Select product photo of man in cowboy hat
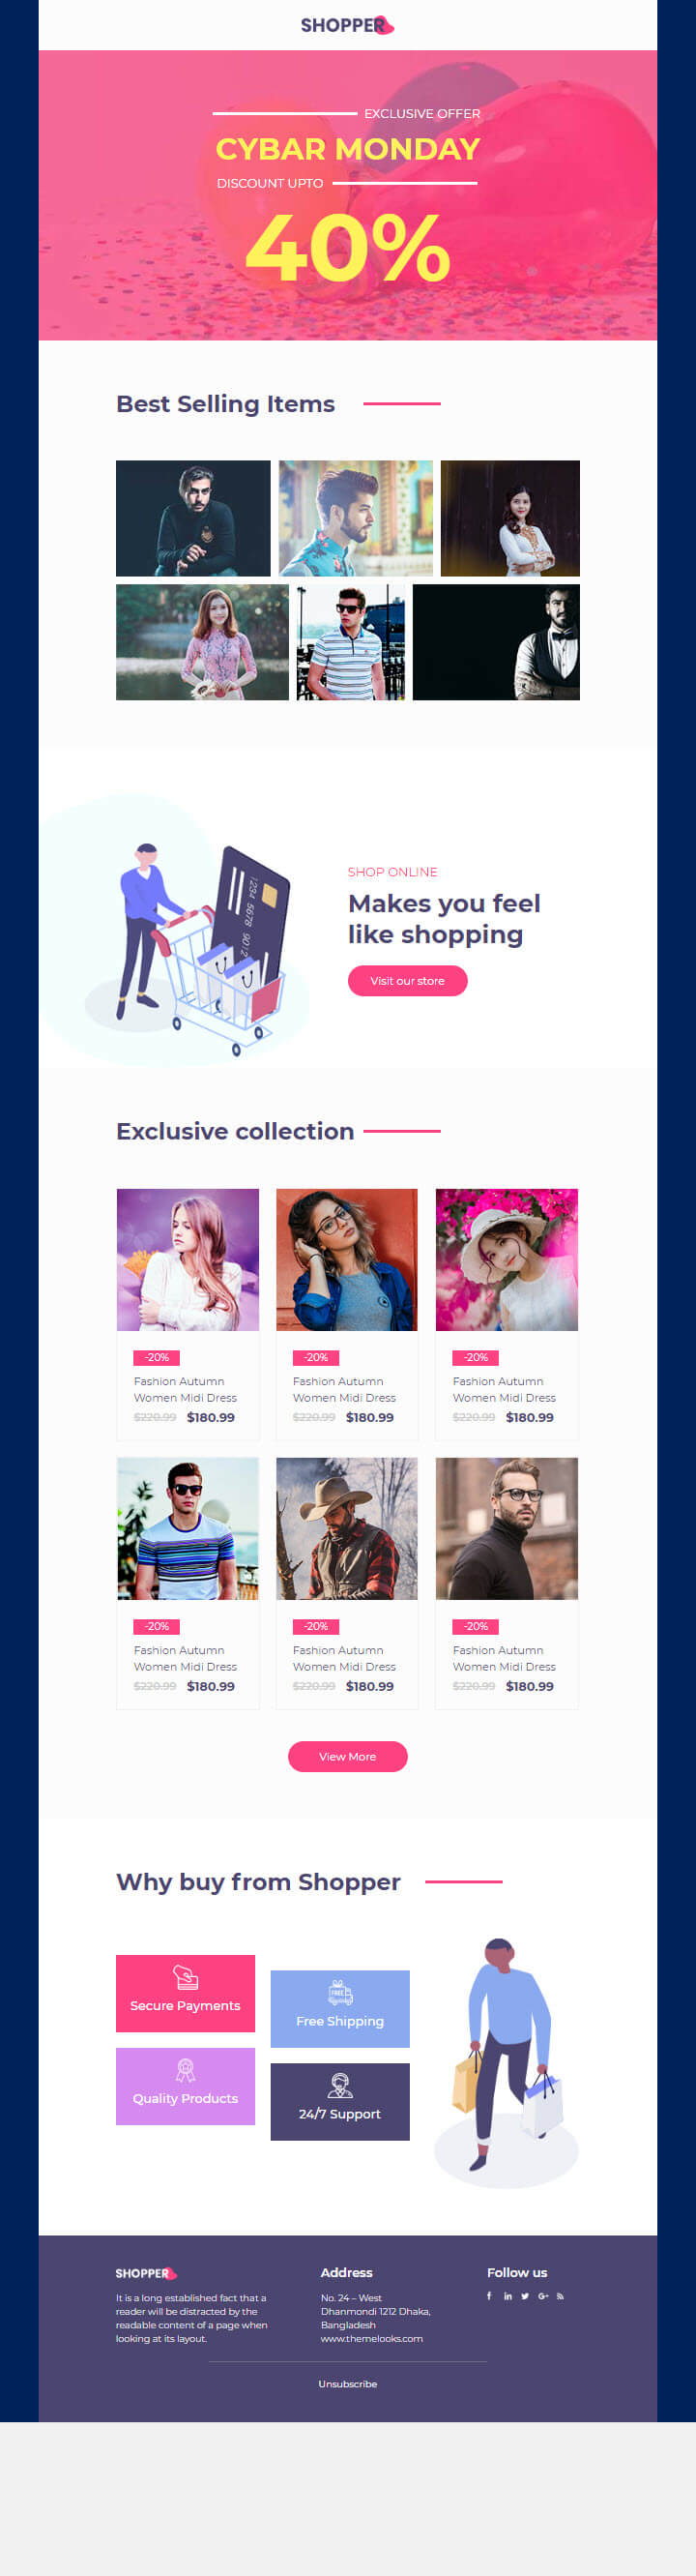 pos(347,1529)
